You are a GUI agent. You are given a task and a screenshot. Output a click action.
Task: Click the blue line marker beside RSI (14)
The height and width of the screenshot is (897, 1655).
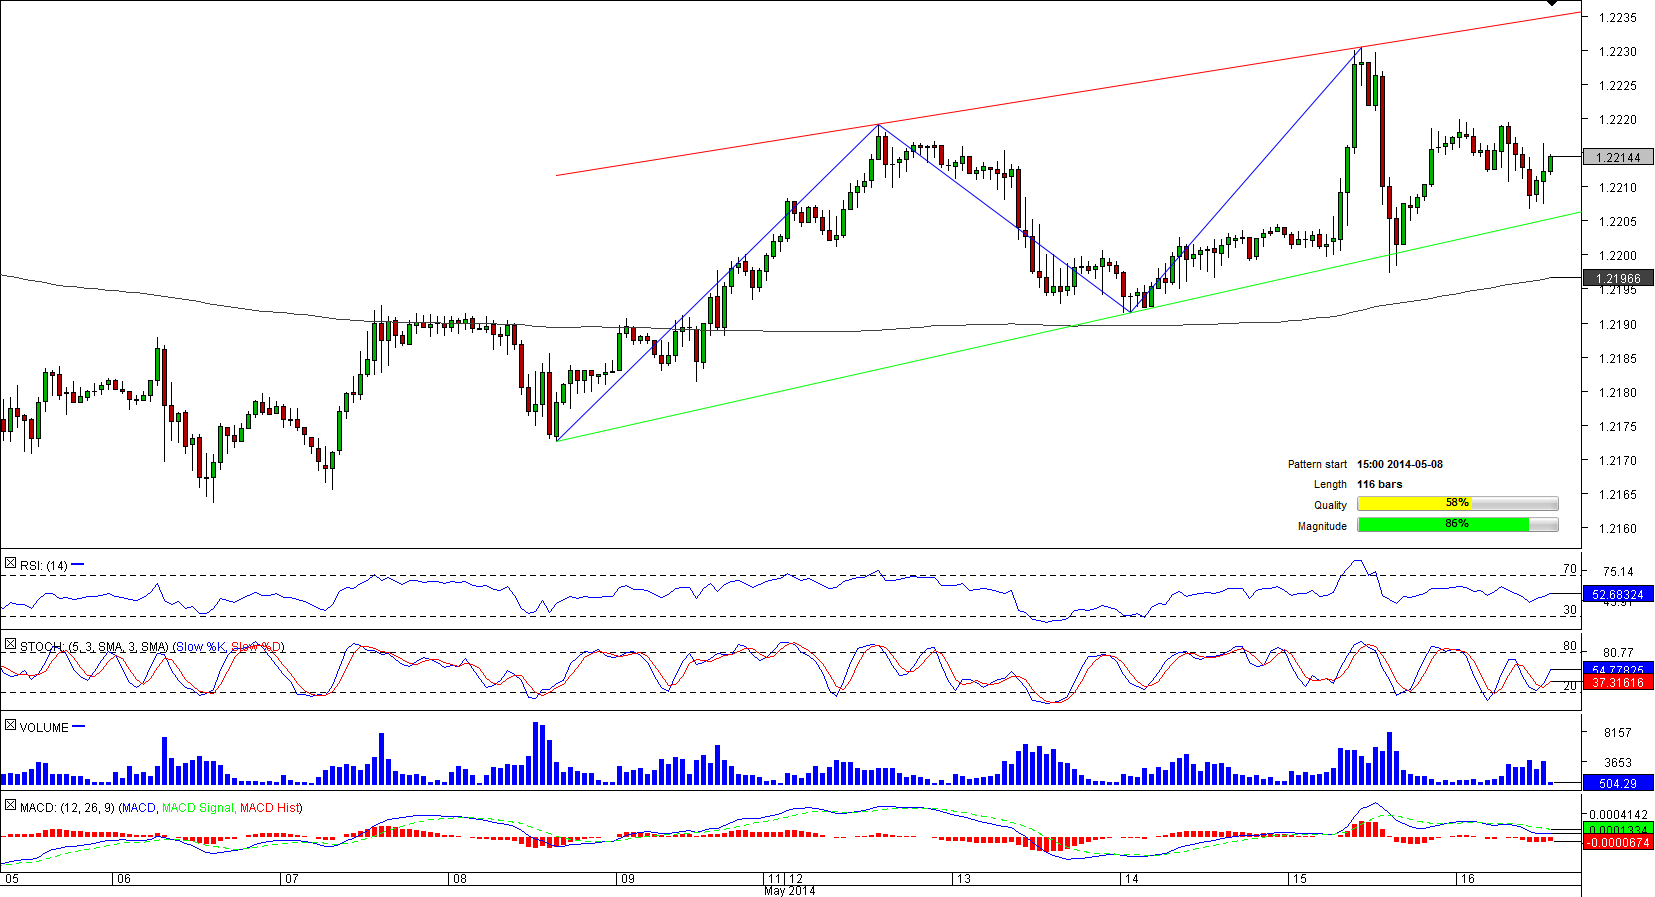click(x=78, y=565)
